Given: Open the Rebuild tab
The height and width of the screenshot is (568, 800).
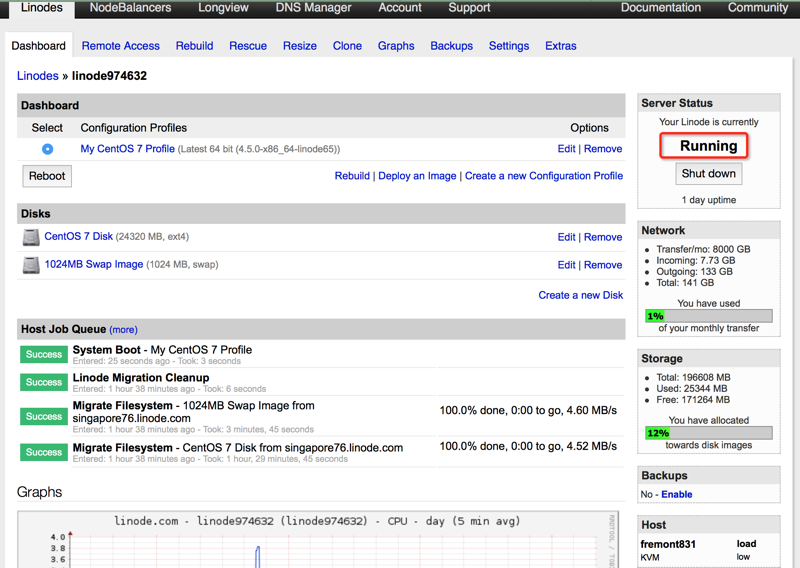Looking at the screenshot, I should point(194,46).
